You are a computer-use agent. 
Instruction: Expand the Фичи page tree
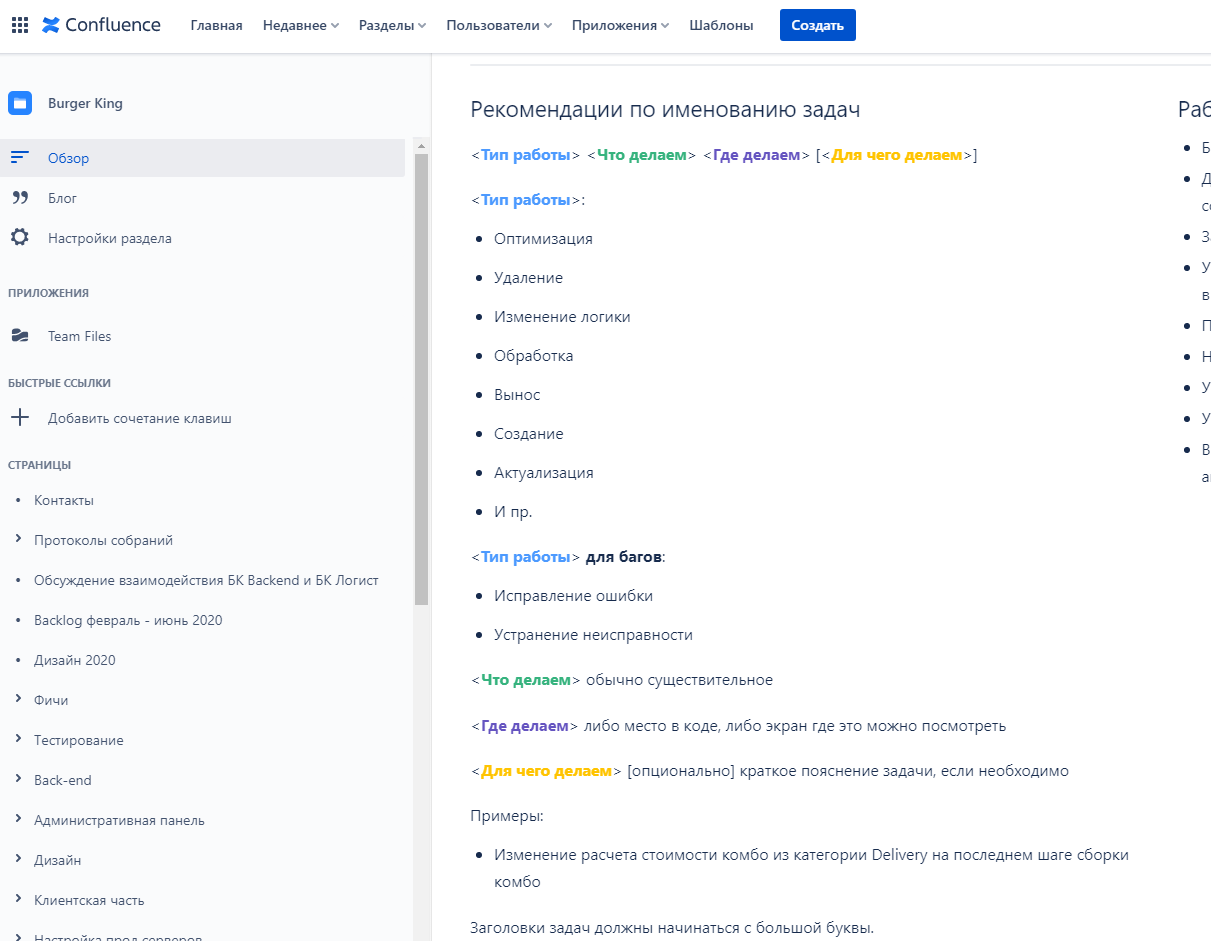(19, 700)
